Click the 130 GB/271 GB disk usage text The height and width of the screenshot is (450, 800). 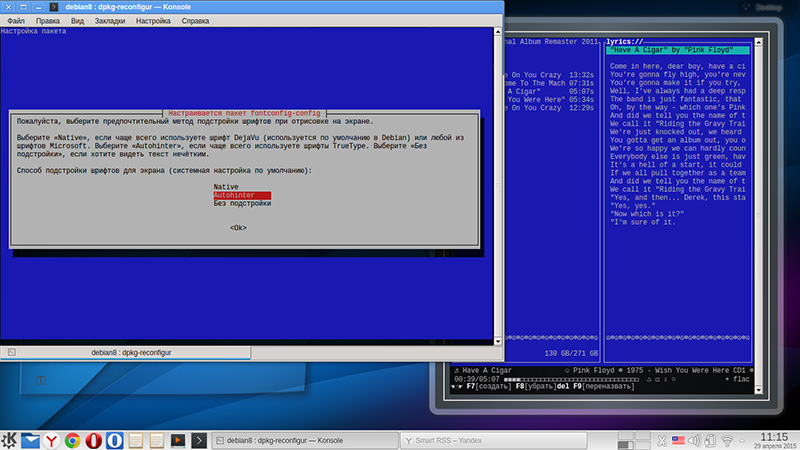pyautogui.click(x=571, y=353)
